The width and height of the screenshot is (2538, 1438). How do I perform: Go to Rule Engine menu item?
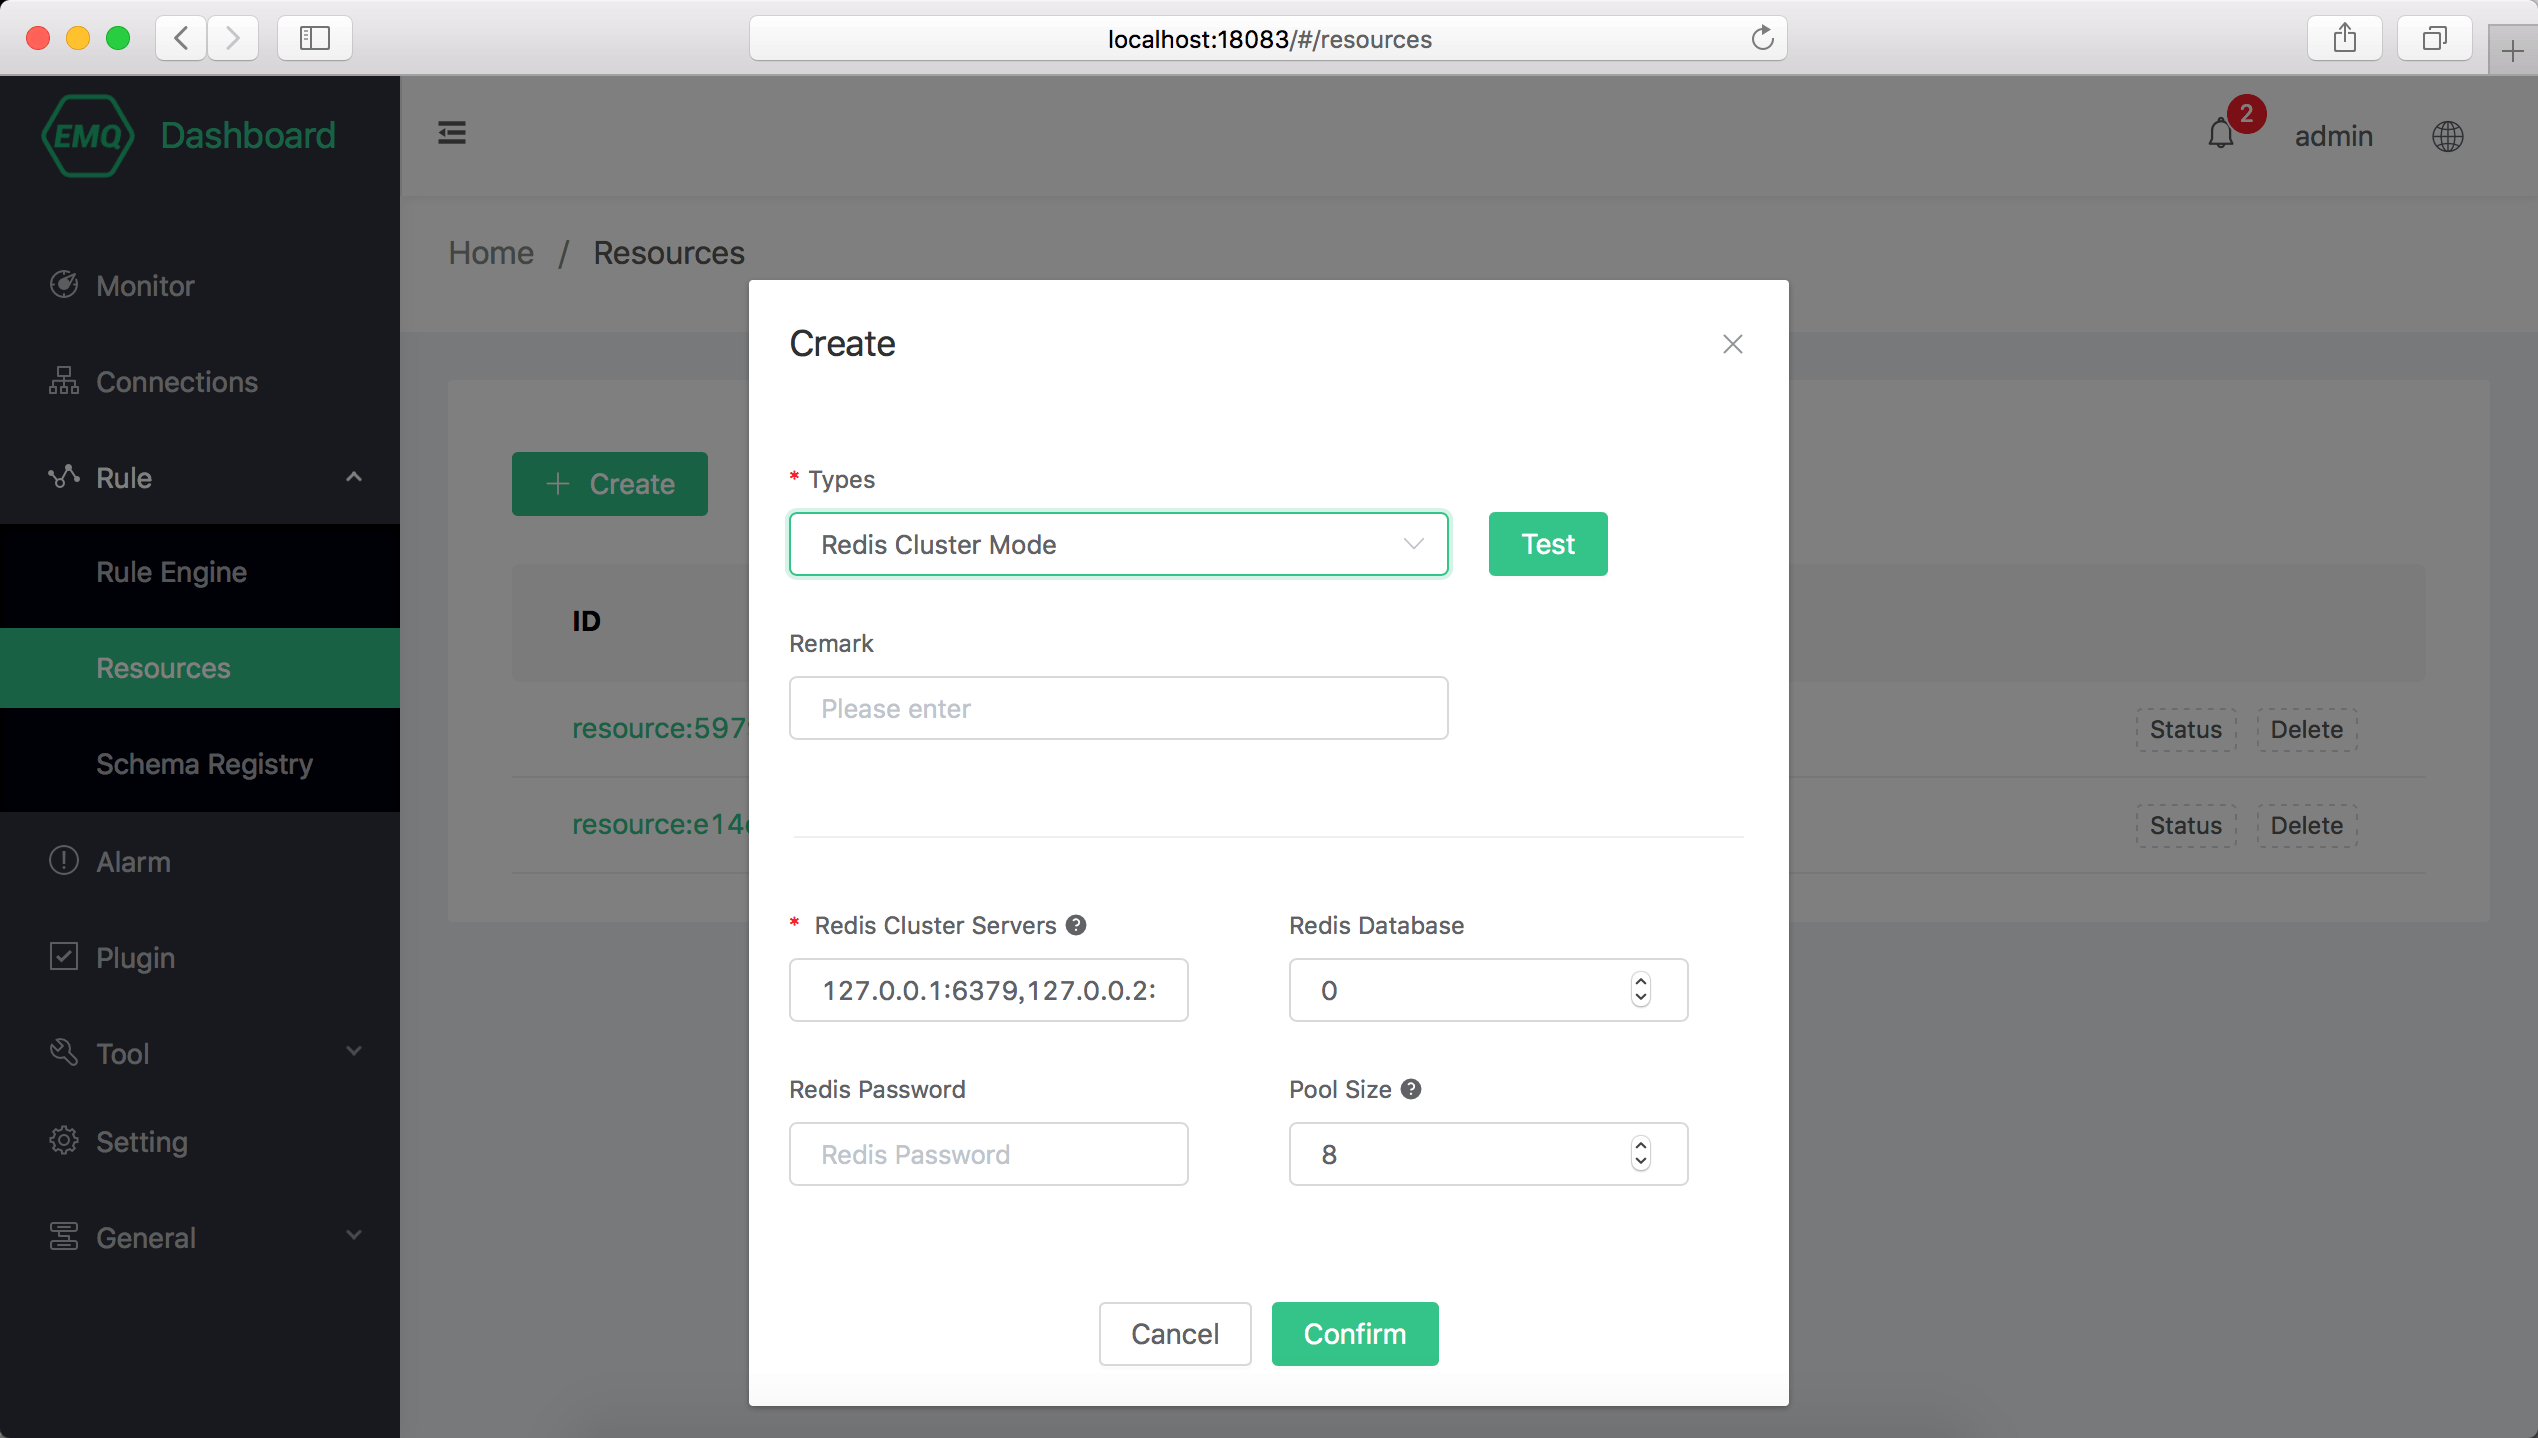click(x=171, y=572)
